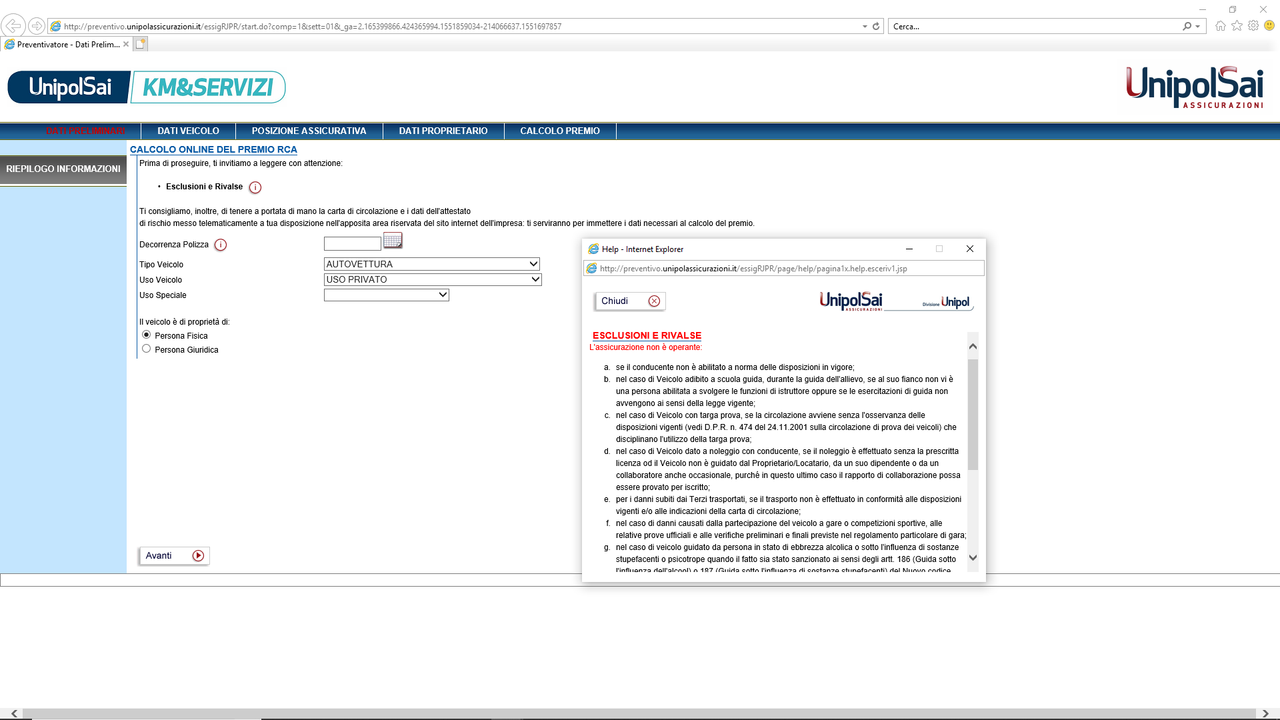Image resolution: width=1280 pixels, height=720 pixels.
Task: Open the calendar icon next to Decorrenza Polizza
Action: click(x=392, y=240)
